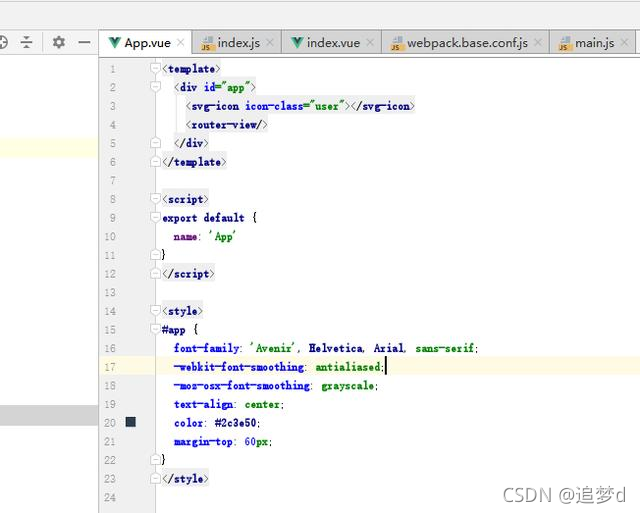Toggle fold marker at closing style line 23
640x513 pixels.
[x=155, y=478]
